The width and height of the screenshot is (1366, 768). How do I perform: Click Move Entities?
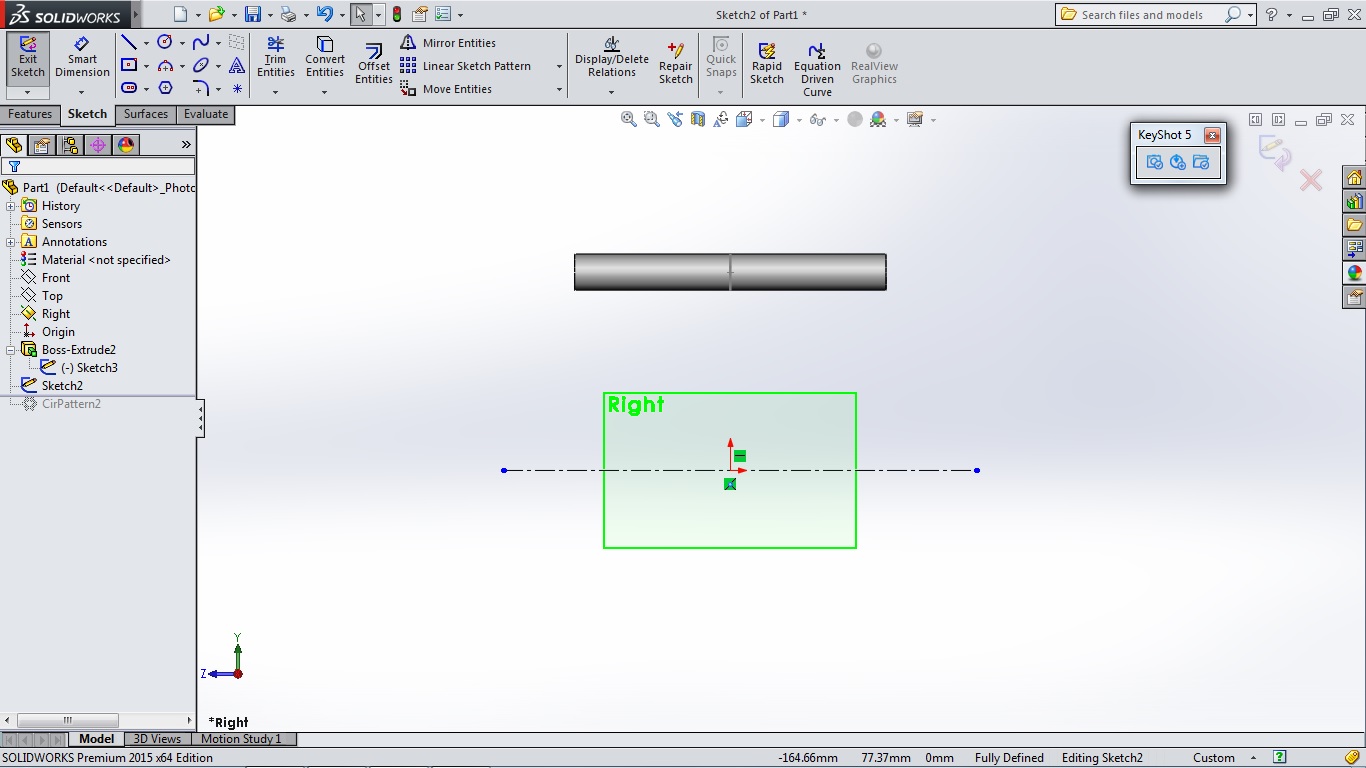[446, 89]
